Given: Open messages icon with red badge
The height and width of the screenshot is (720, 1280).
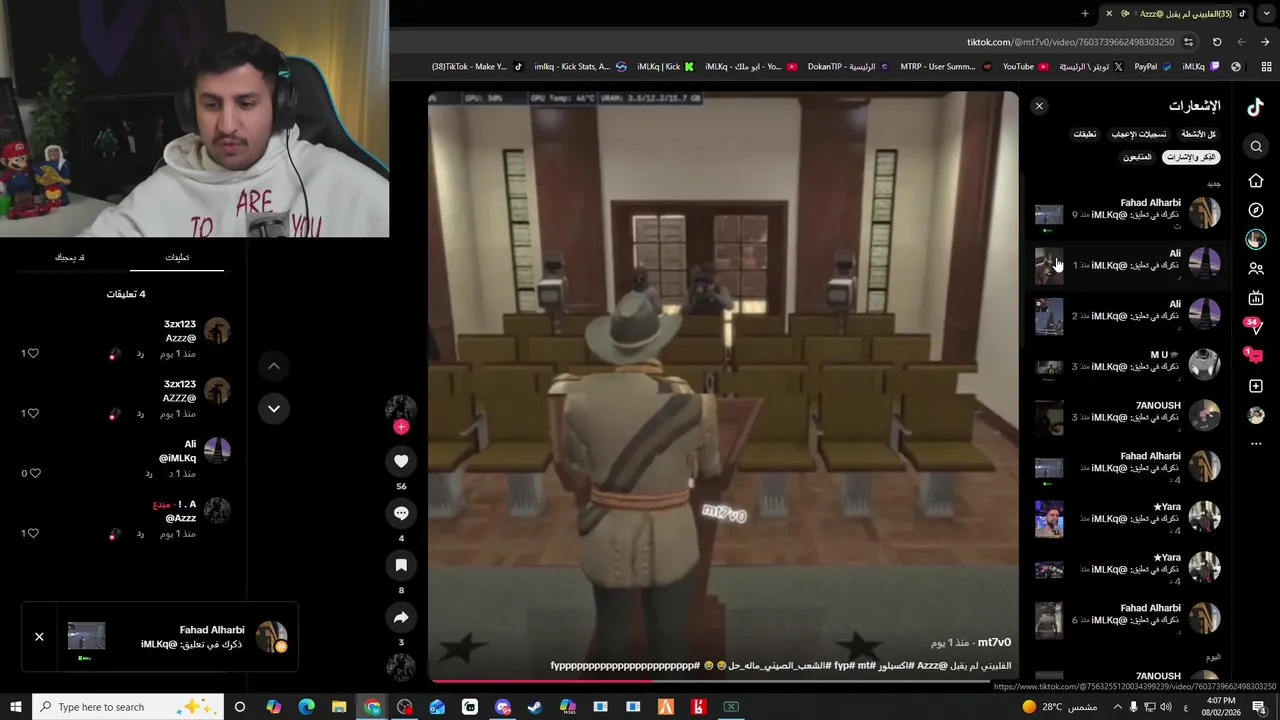Looking at the screenshot, I should click(1255, 355).
